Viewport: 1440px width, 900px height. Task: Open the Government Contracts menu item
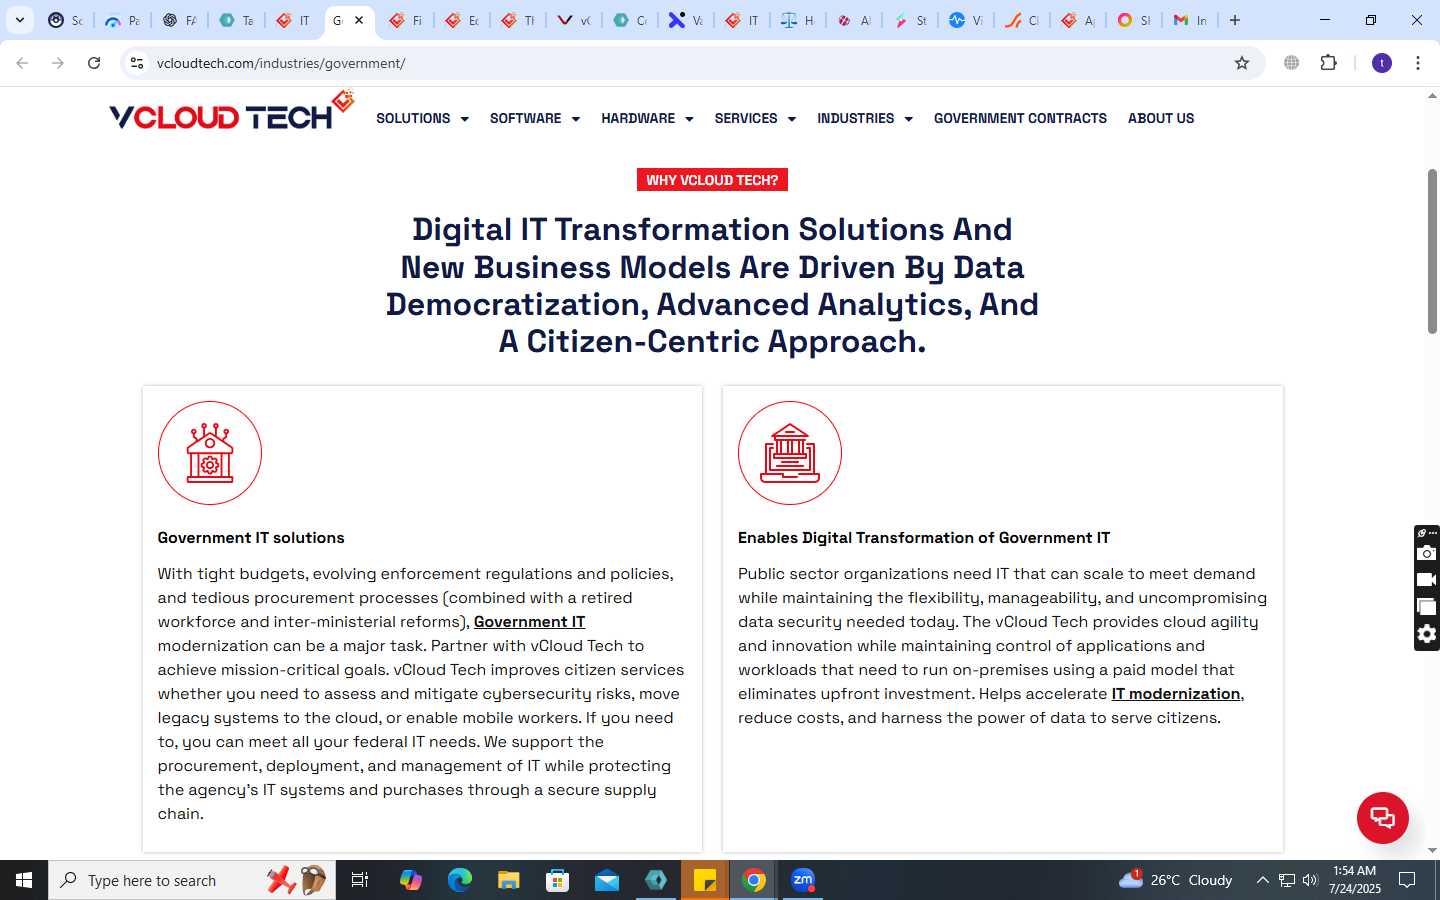point(1020,118)
